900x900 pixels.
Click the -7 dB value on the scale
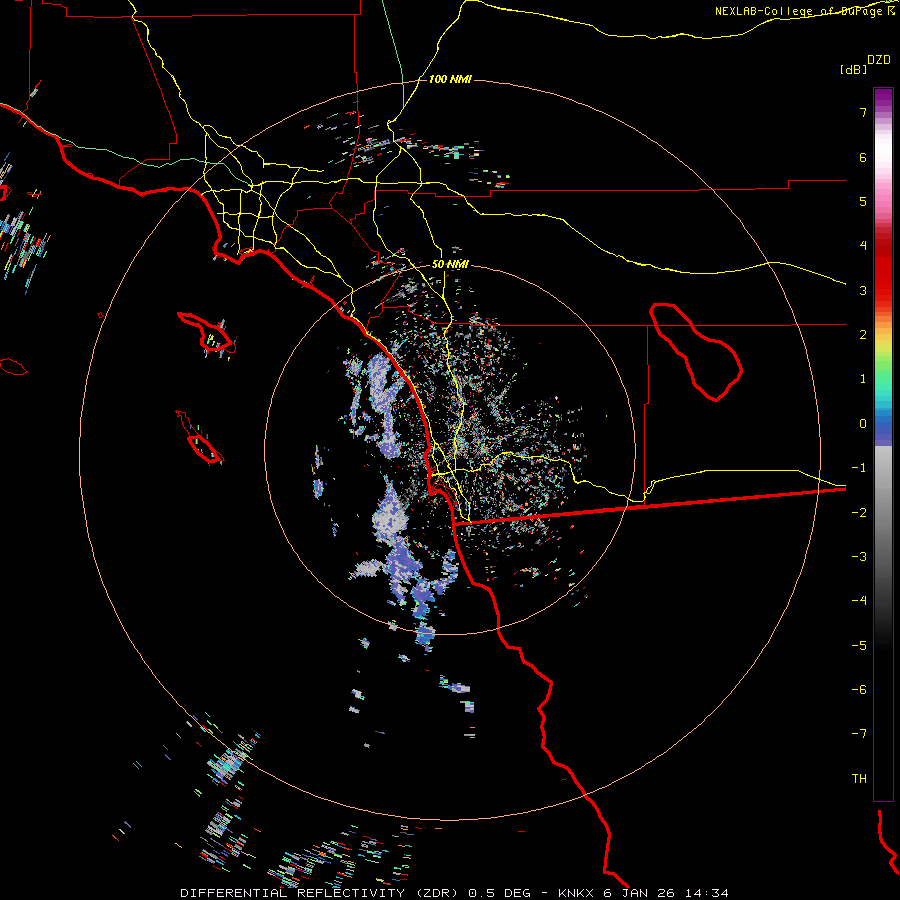[859, 734]
